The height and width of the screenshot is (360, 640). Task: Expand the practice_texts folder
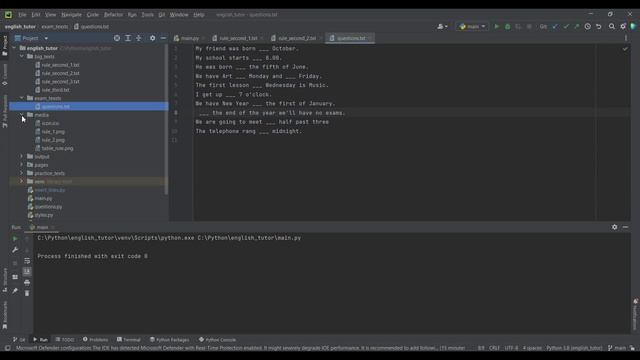pyautogui.click(x=22, y=173)
